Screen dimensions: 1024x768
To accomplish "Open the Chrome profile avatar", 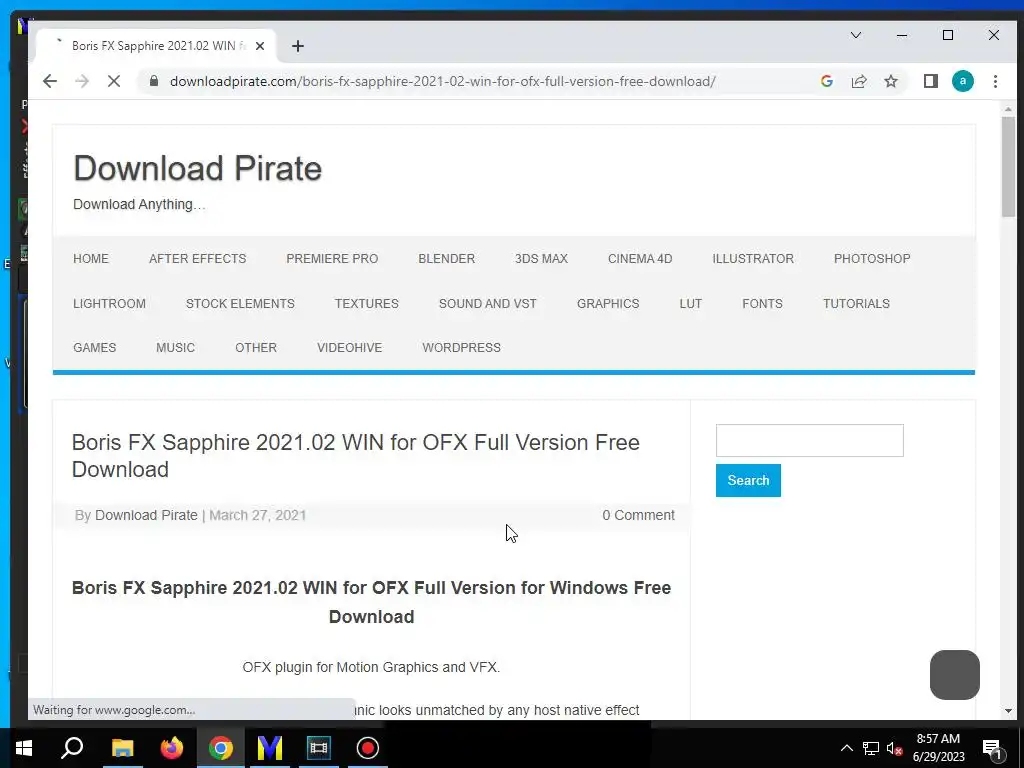I will click(x=963, y=81).
